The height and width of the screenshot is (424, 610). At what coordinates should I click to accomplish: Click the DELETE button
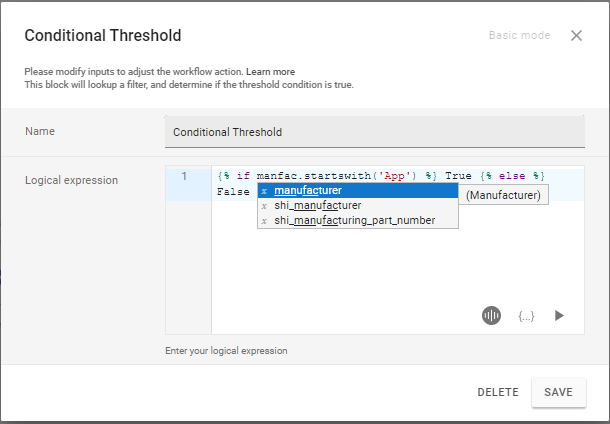tap(497, 392)
